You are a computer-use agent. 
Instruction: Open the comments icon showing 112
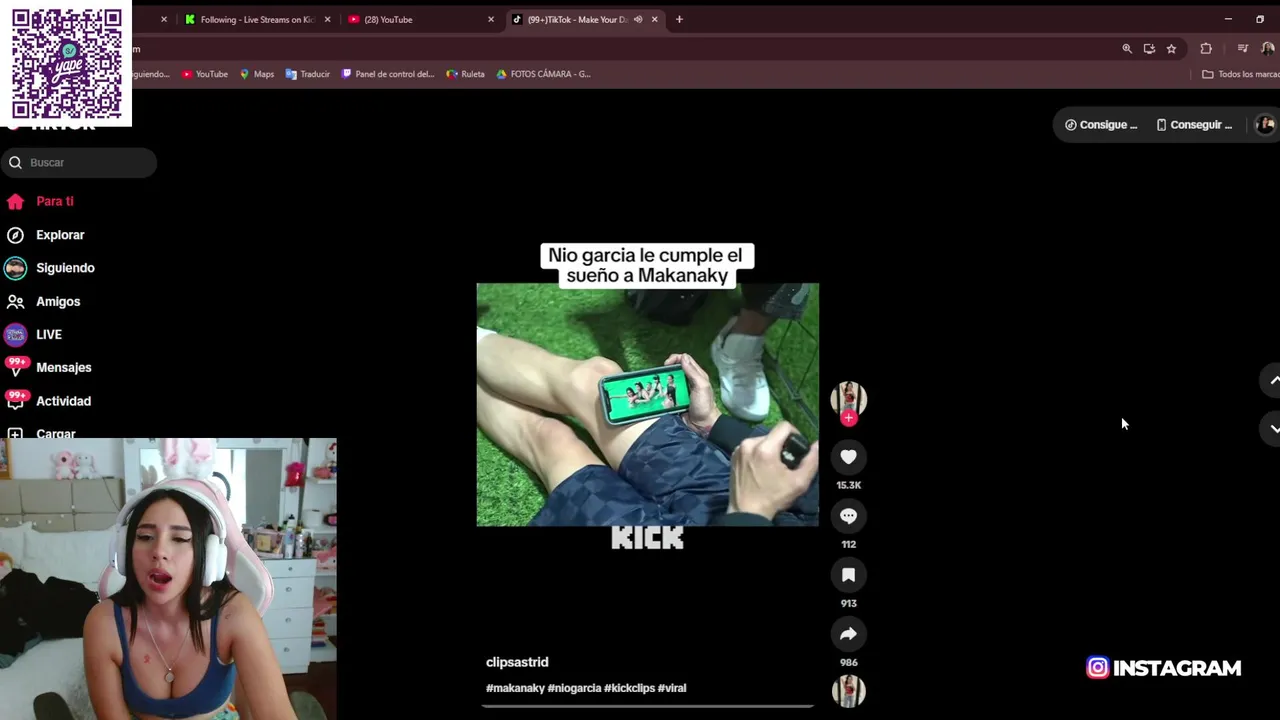click(x=848, y=516)
